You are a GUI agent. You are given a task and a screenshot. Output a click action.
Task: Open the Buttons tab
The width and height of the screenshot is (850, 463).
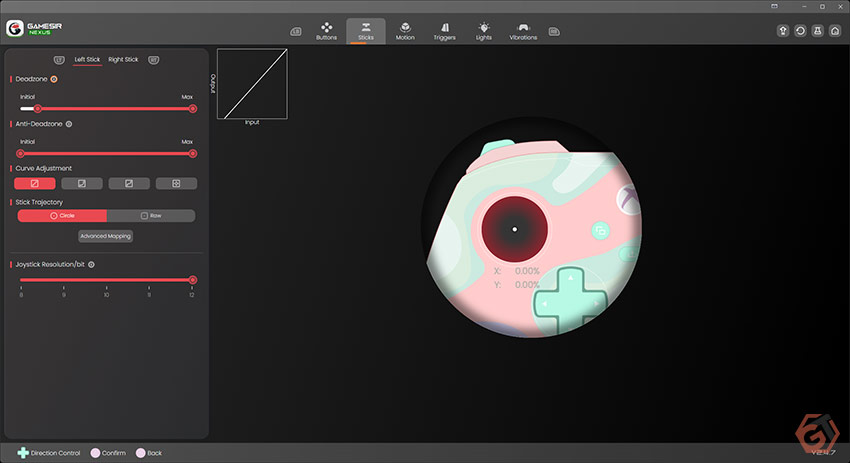[x=326, y=31]
